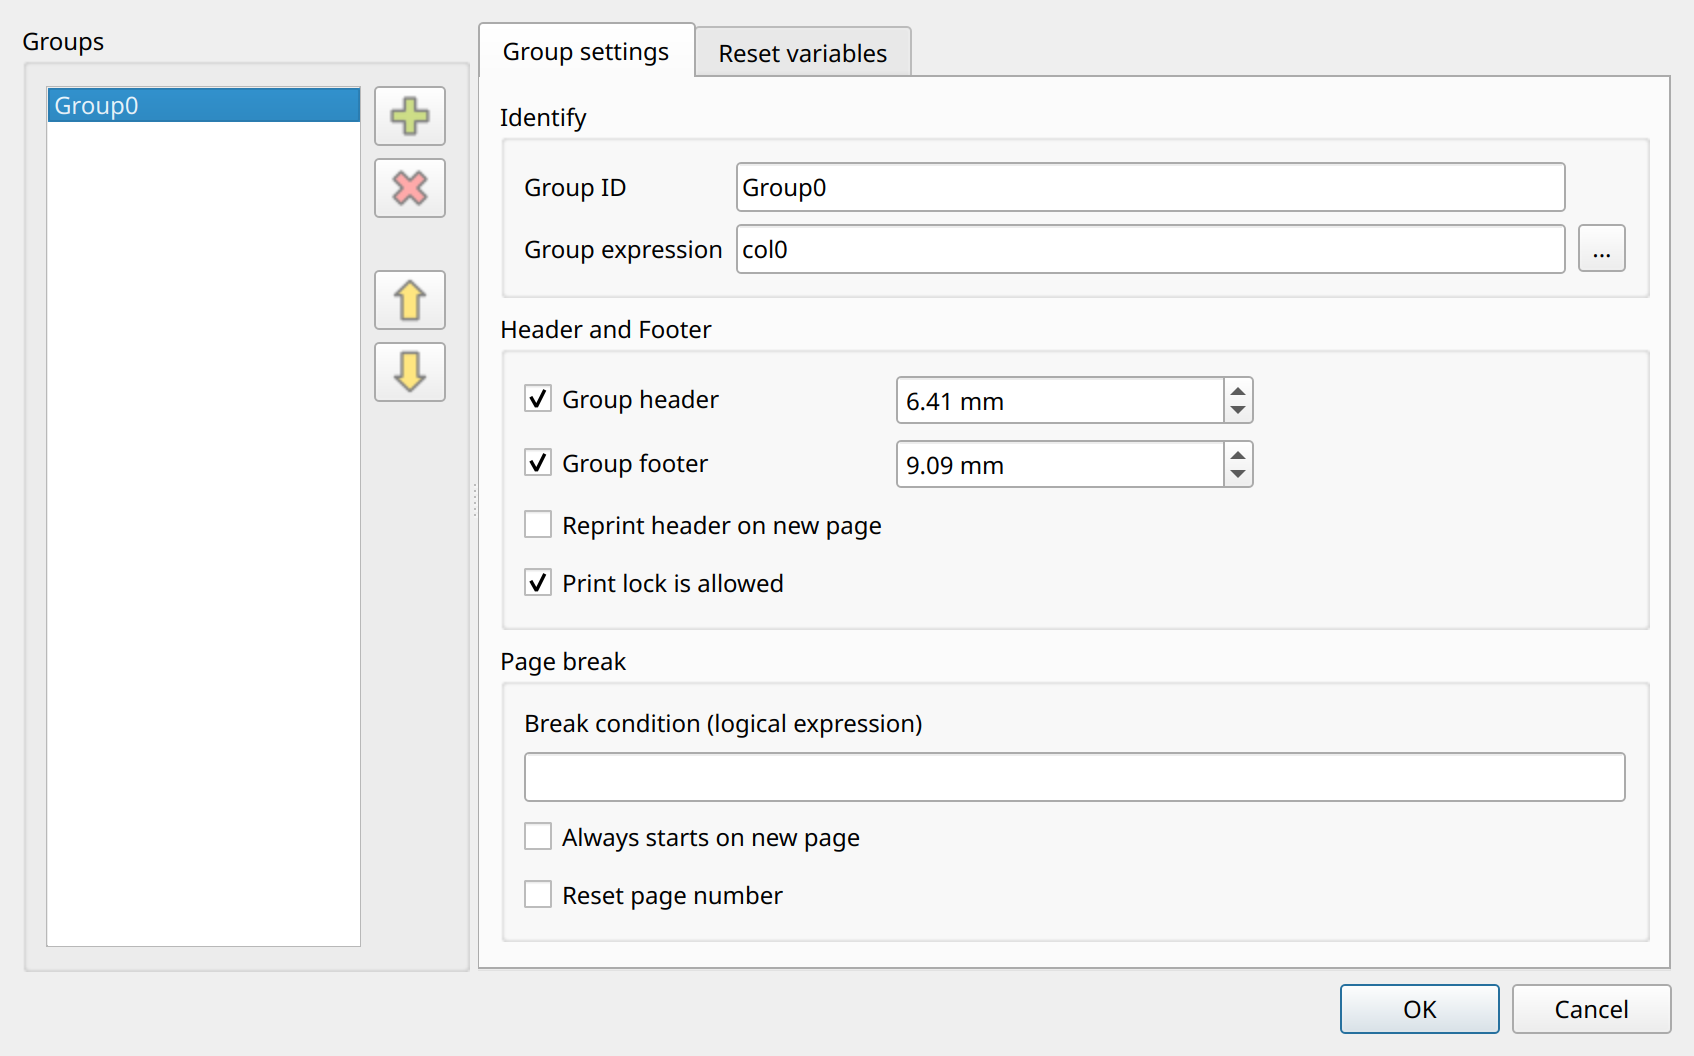Increase the group header height
The height and width of the screenshot is (1056, 1694).
click(1238, 390)
